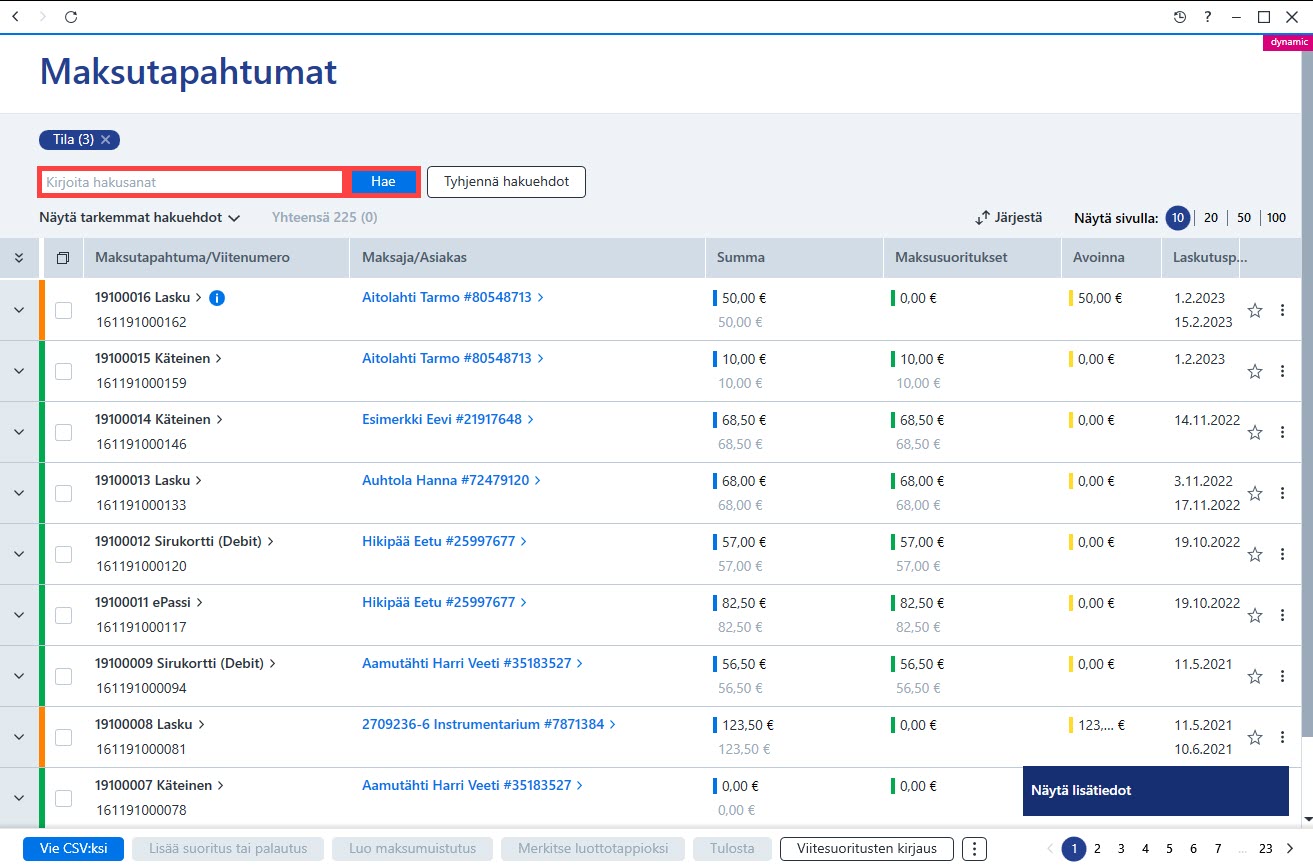Open more actions menu for 19100015 Käteinen row

[1282, 371]
